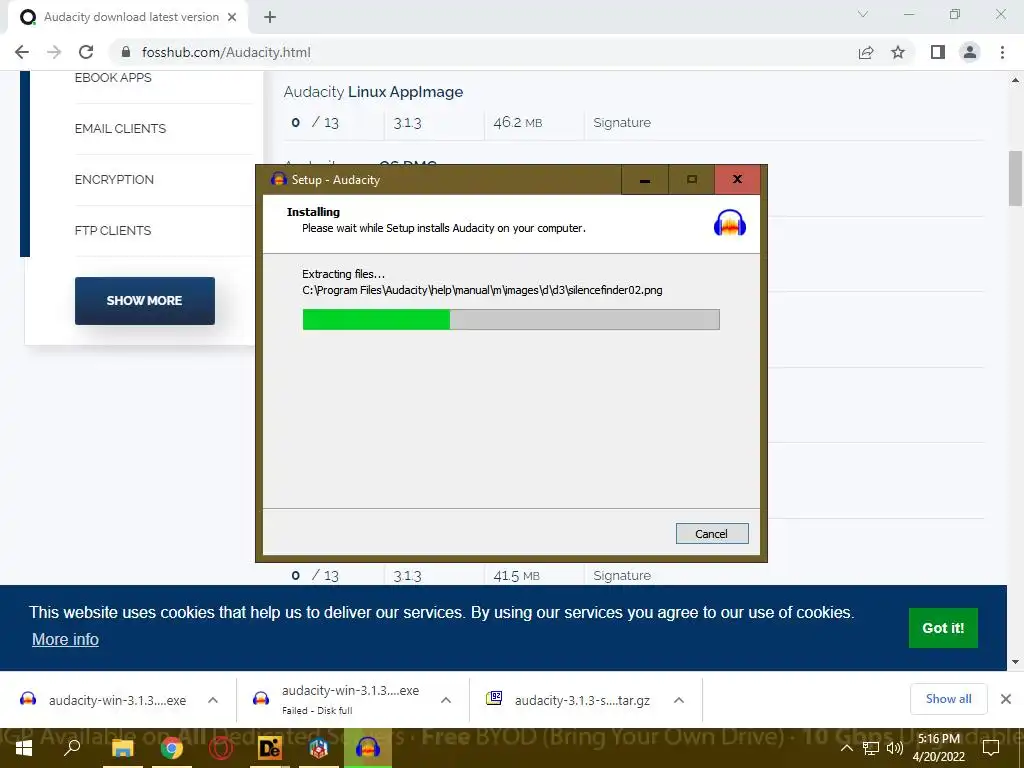The height and width of the screenshot is (768, 1024).
Task: Open network status tray icon
Action: [871, 748]
